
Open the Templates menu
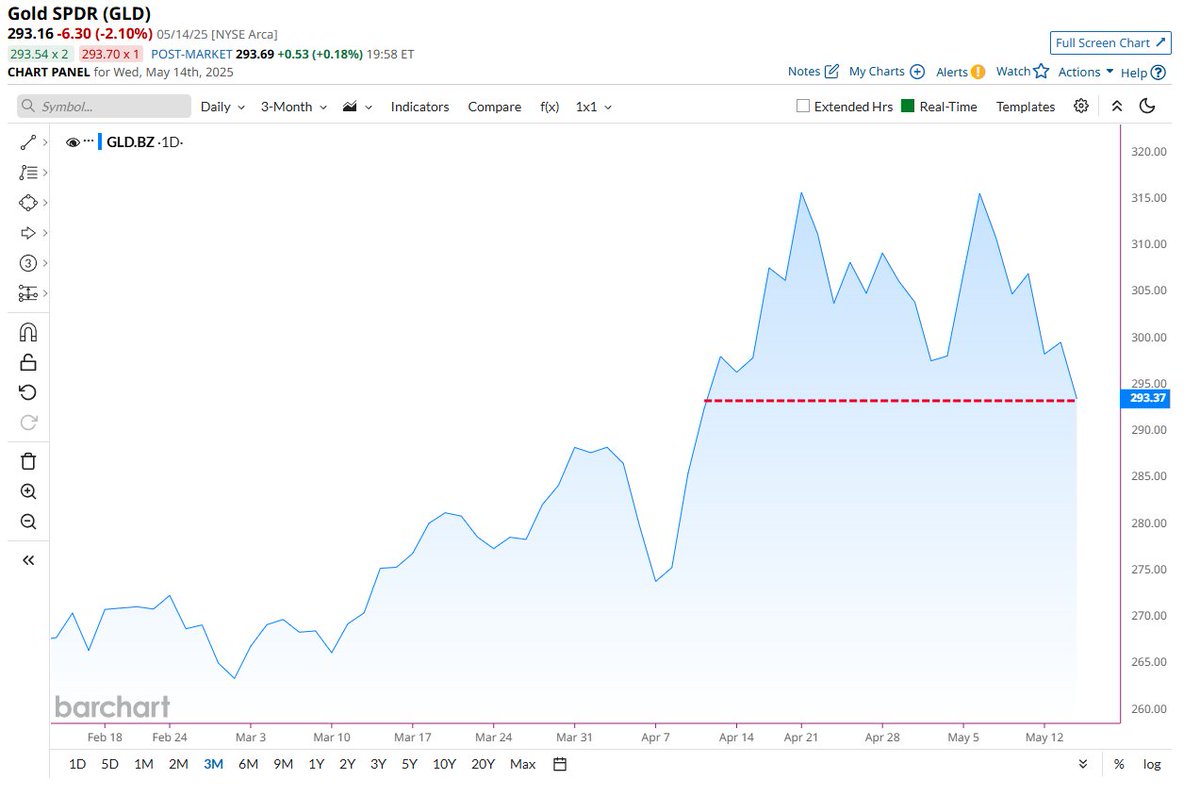(1025, 106)
